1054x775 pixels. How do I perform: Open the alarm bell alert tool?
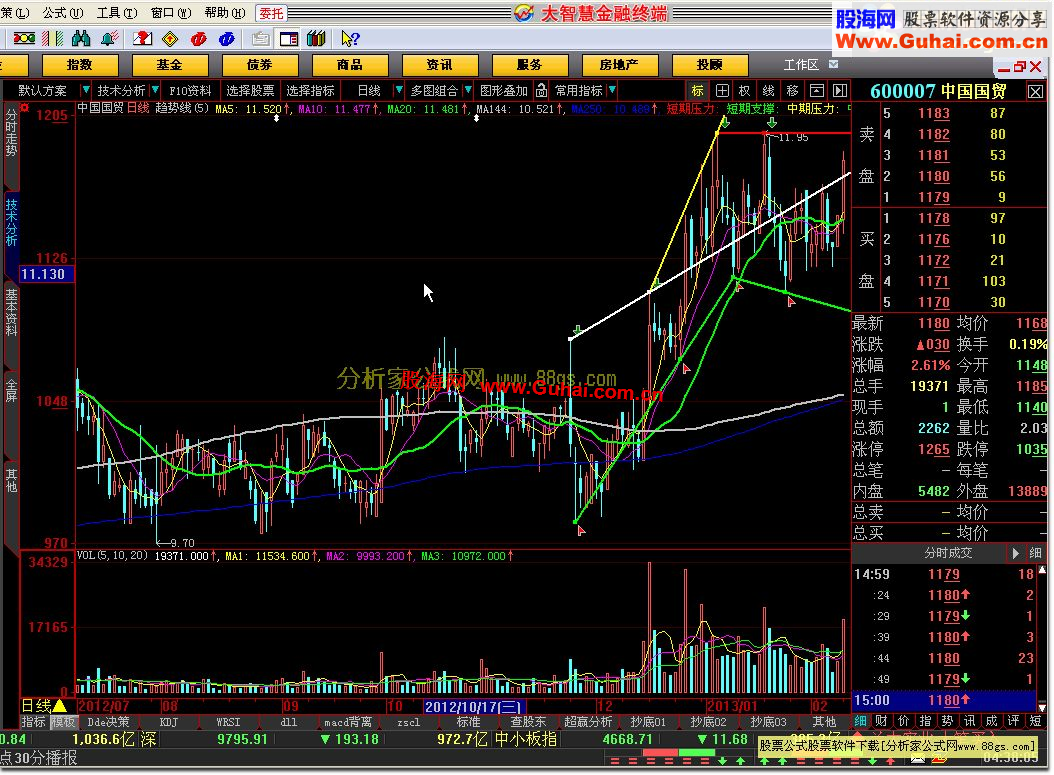[x=109, y=39]
